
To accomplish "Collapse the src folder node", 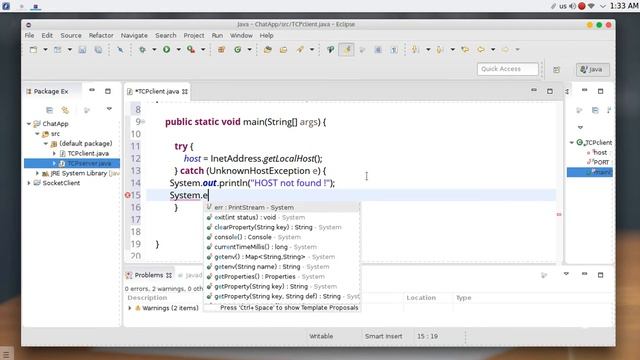I will pos(37,133).
